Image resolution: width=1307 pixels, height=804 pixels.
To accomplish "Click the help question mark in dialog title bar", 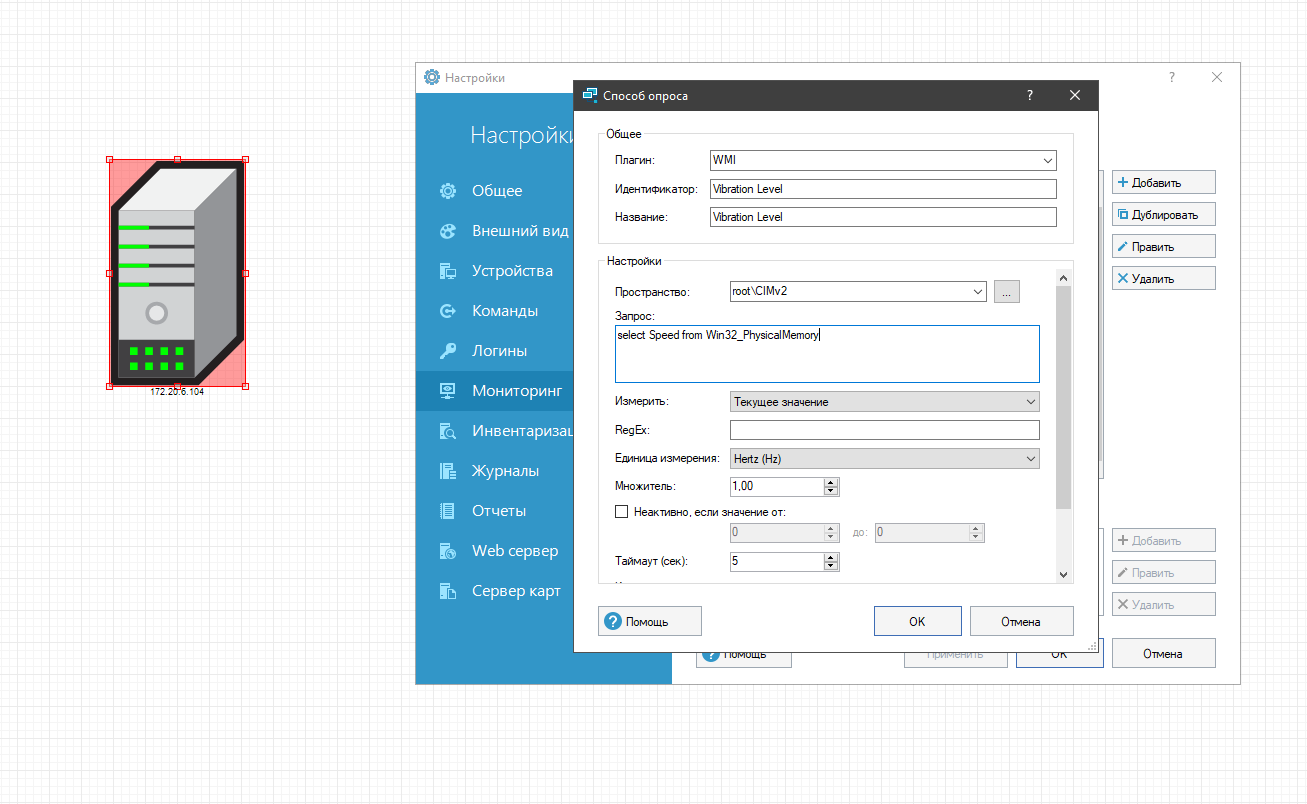I will (1030, 95).
